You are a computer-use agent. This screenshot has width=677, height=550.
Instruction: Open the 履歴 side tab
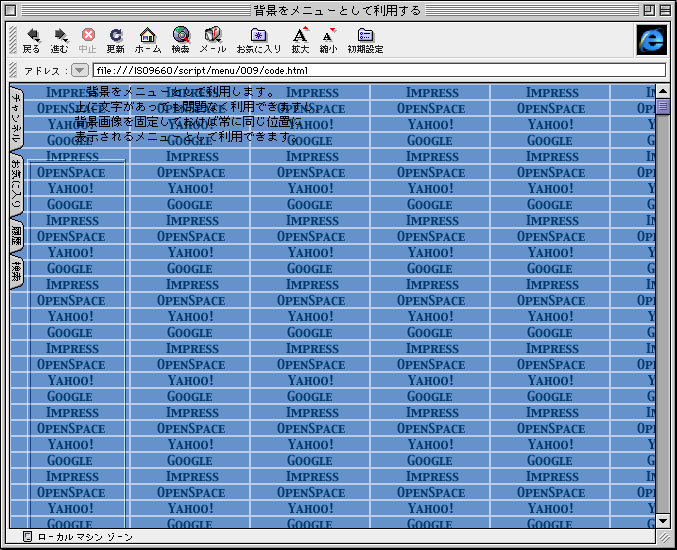(x=16, y=236)
